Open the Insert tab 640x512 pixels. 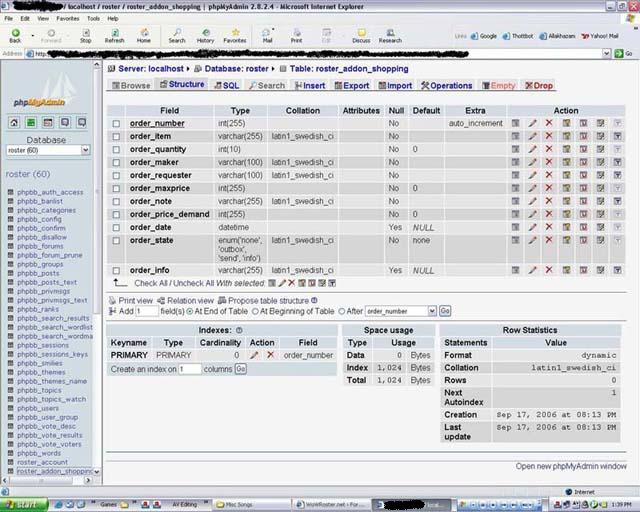(310, 85)
